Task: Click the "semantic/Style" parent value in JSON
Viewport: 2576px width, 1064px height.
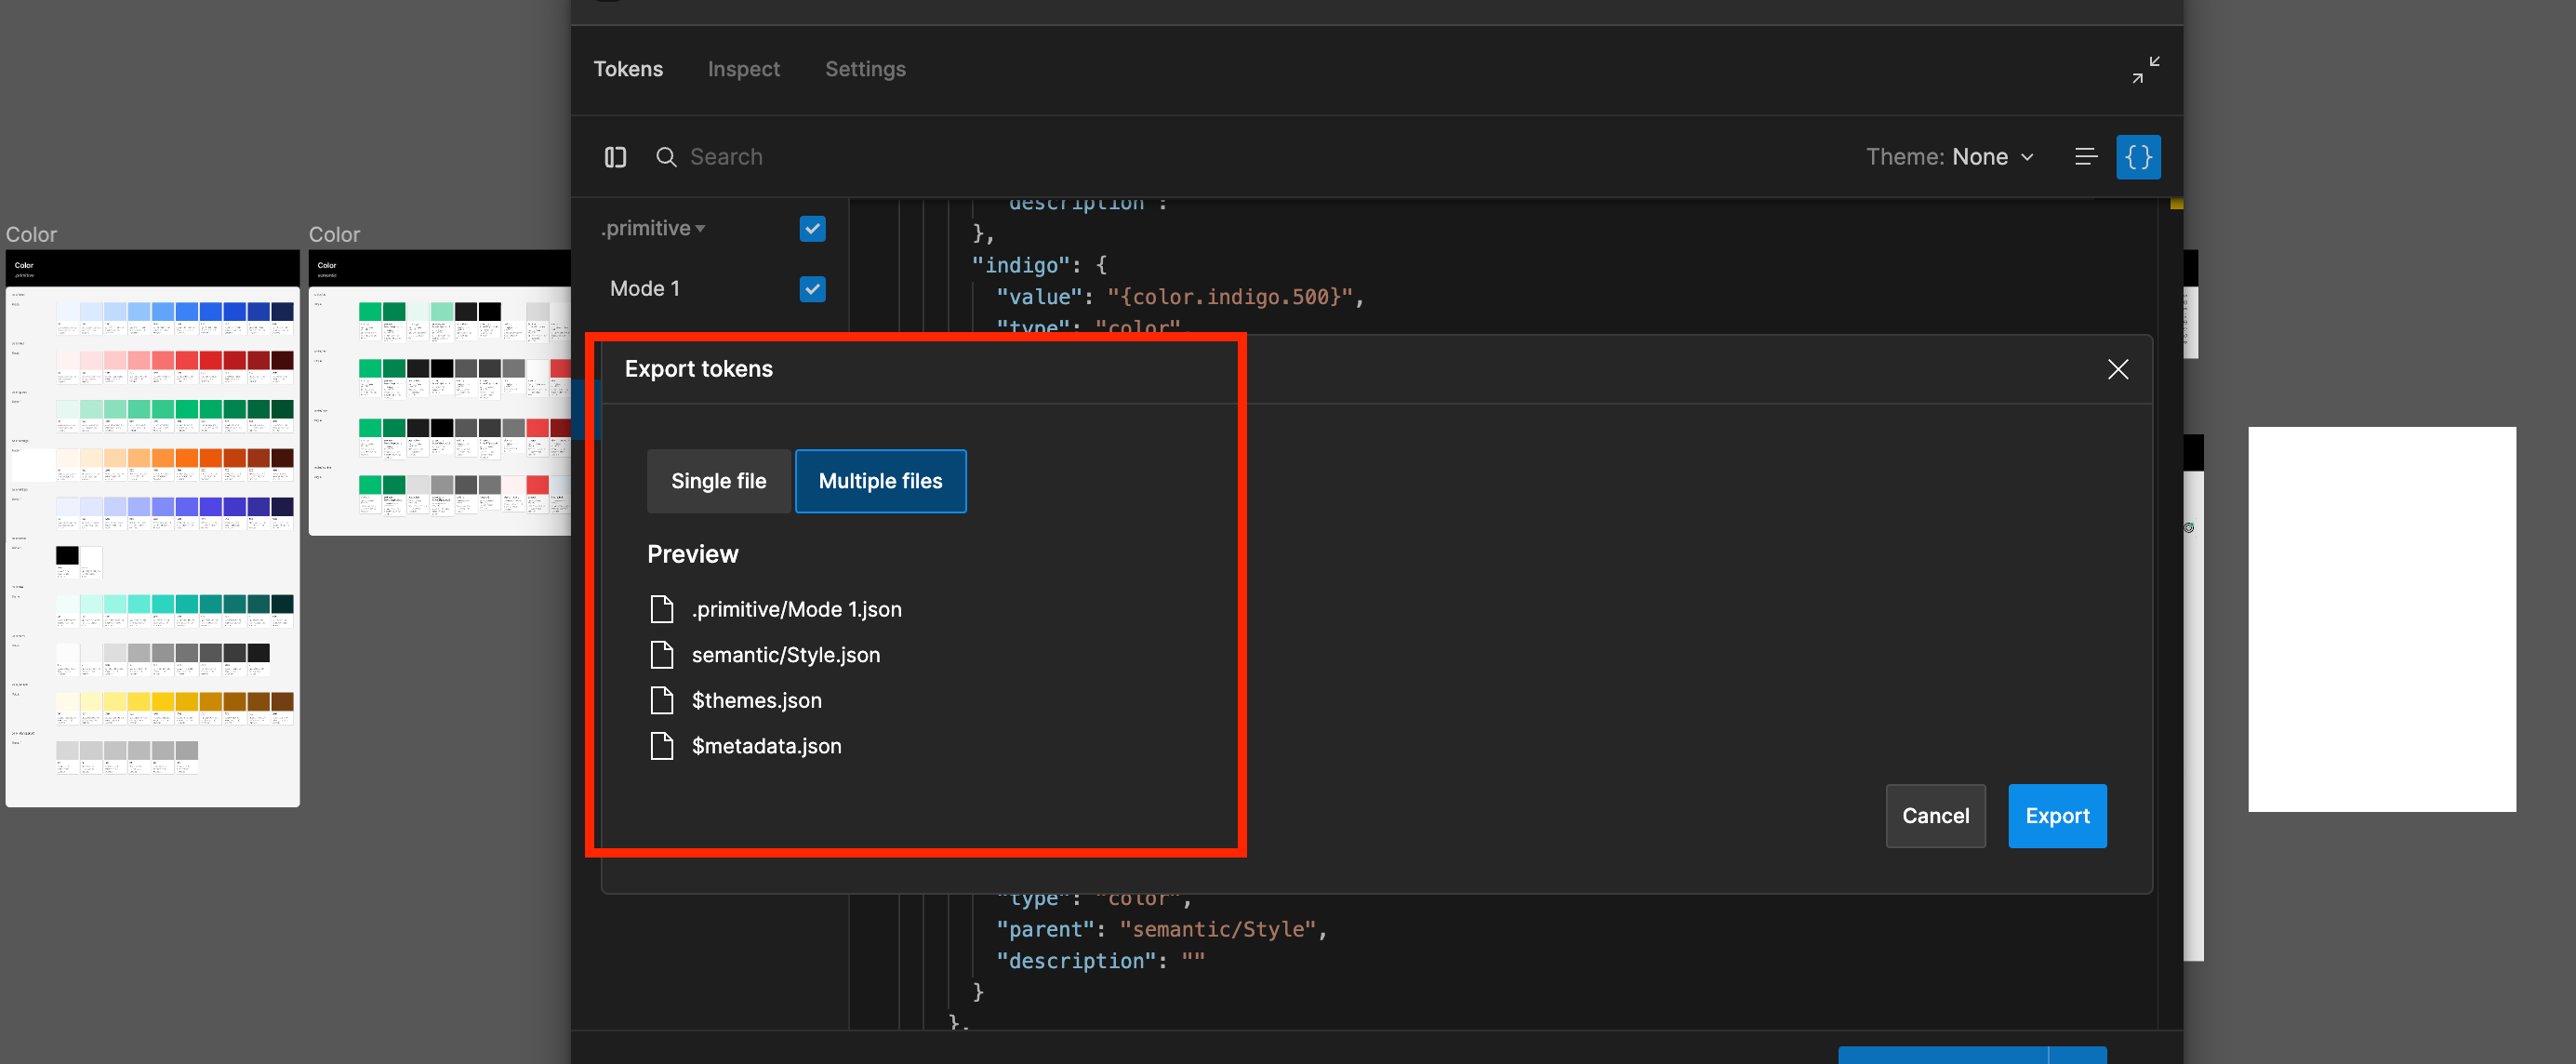Action: pyautogui.click(x=1217, y=929)
